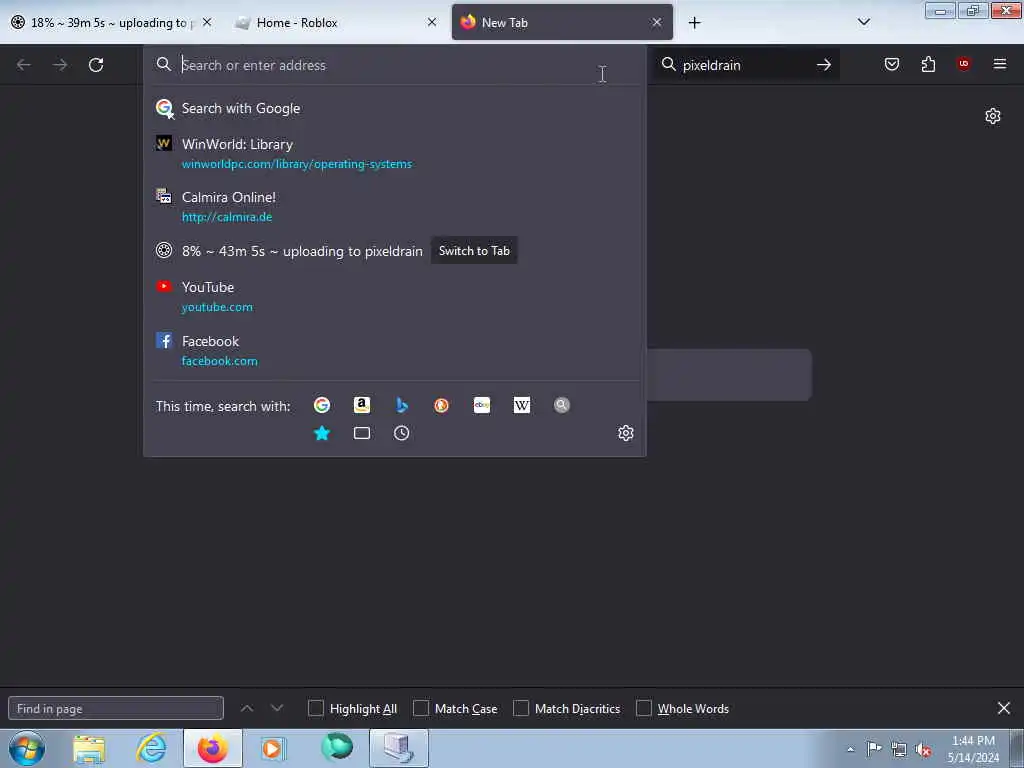This screenshot has height=768, width=1024.
Task: Search history with the clock icon
Action: 402,433
